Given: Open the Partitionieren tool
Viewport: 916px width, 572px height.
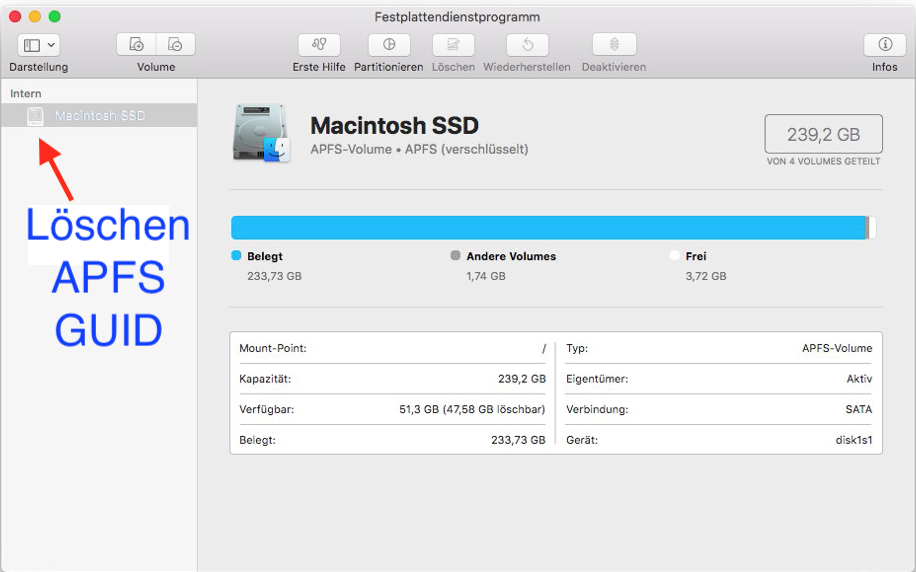Looking at the screenshot, I should (389, 45).
